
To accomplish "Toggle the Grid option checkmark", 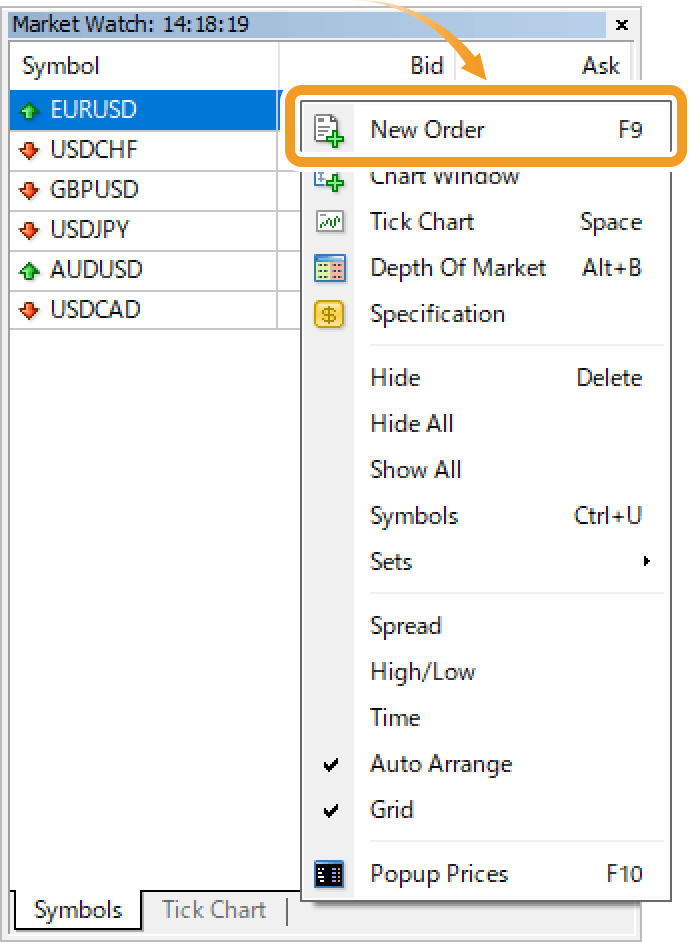I will [x=330, y=810].
